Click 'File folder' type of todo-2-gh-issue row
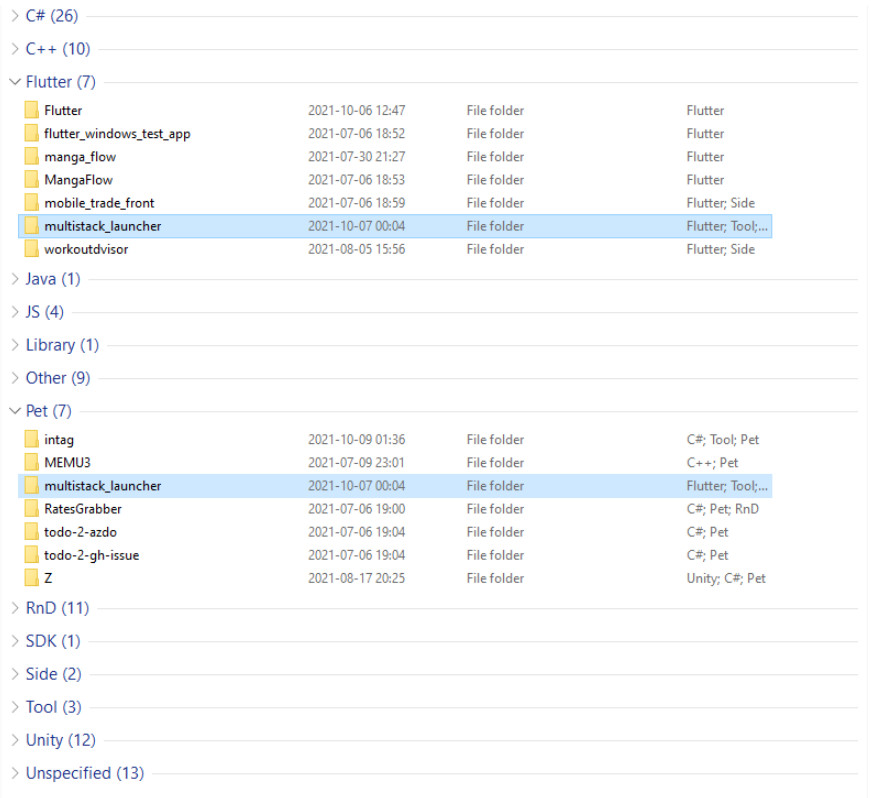The image size is (871, 798). 495,556
